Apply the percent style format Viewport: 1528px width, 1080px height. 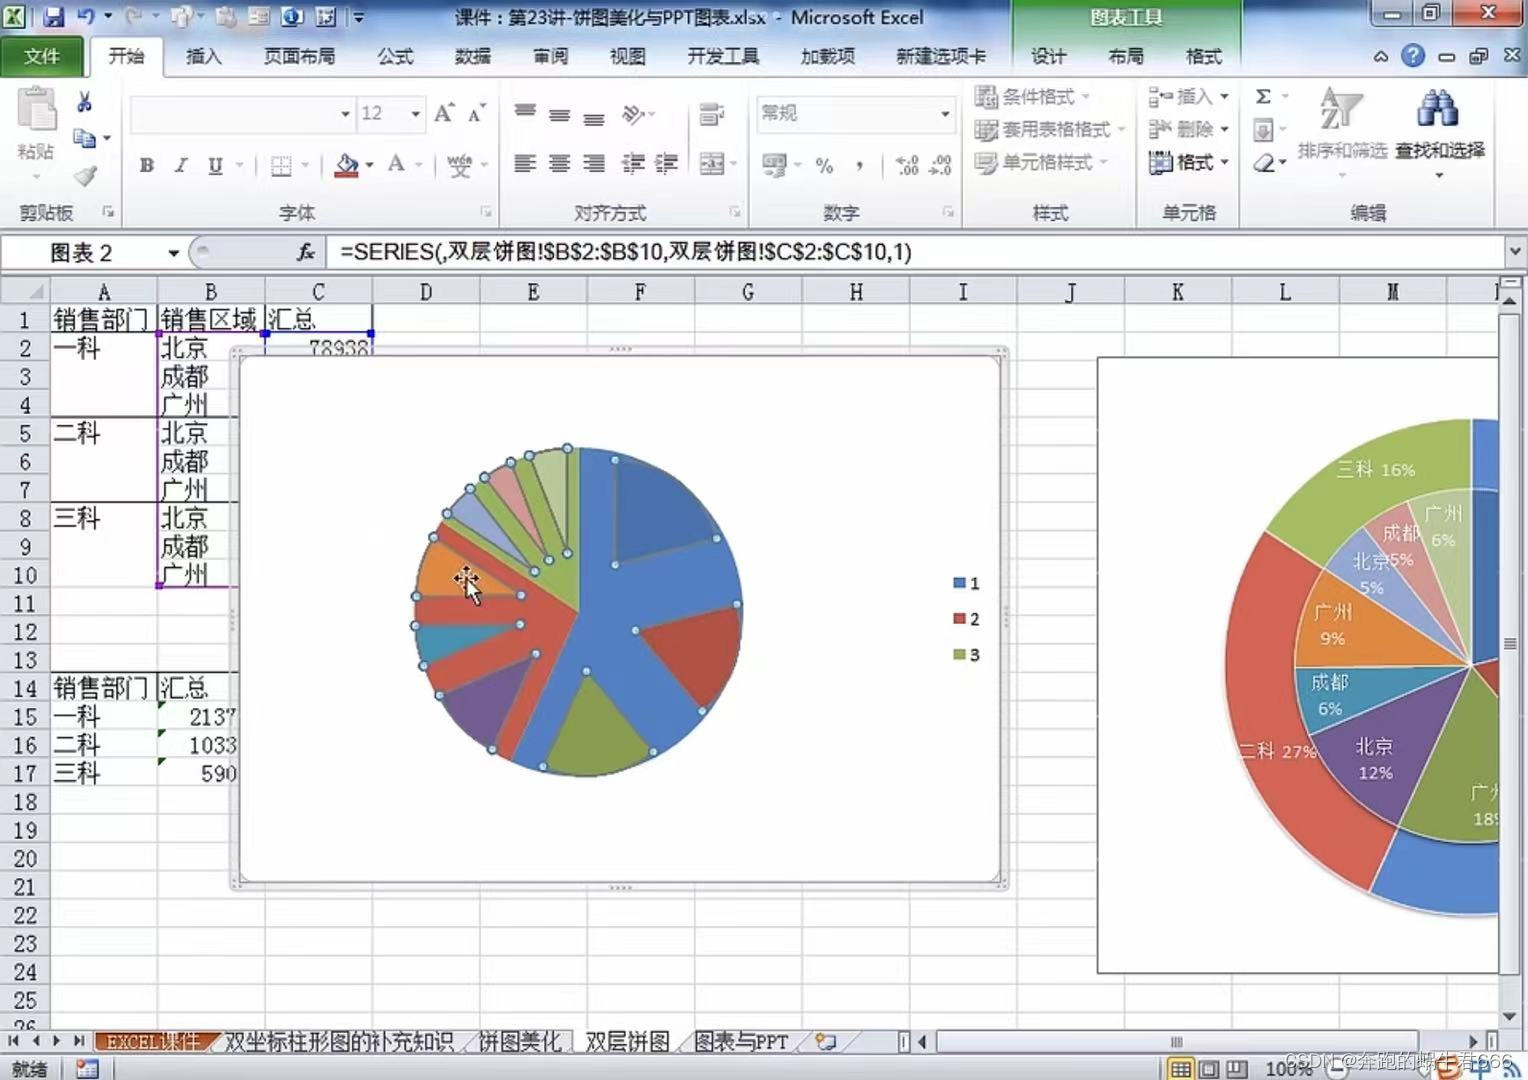[824, 165]
